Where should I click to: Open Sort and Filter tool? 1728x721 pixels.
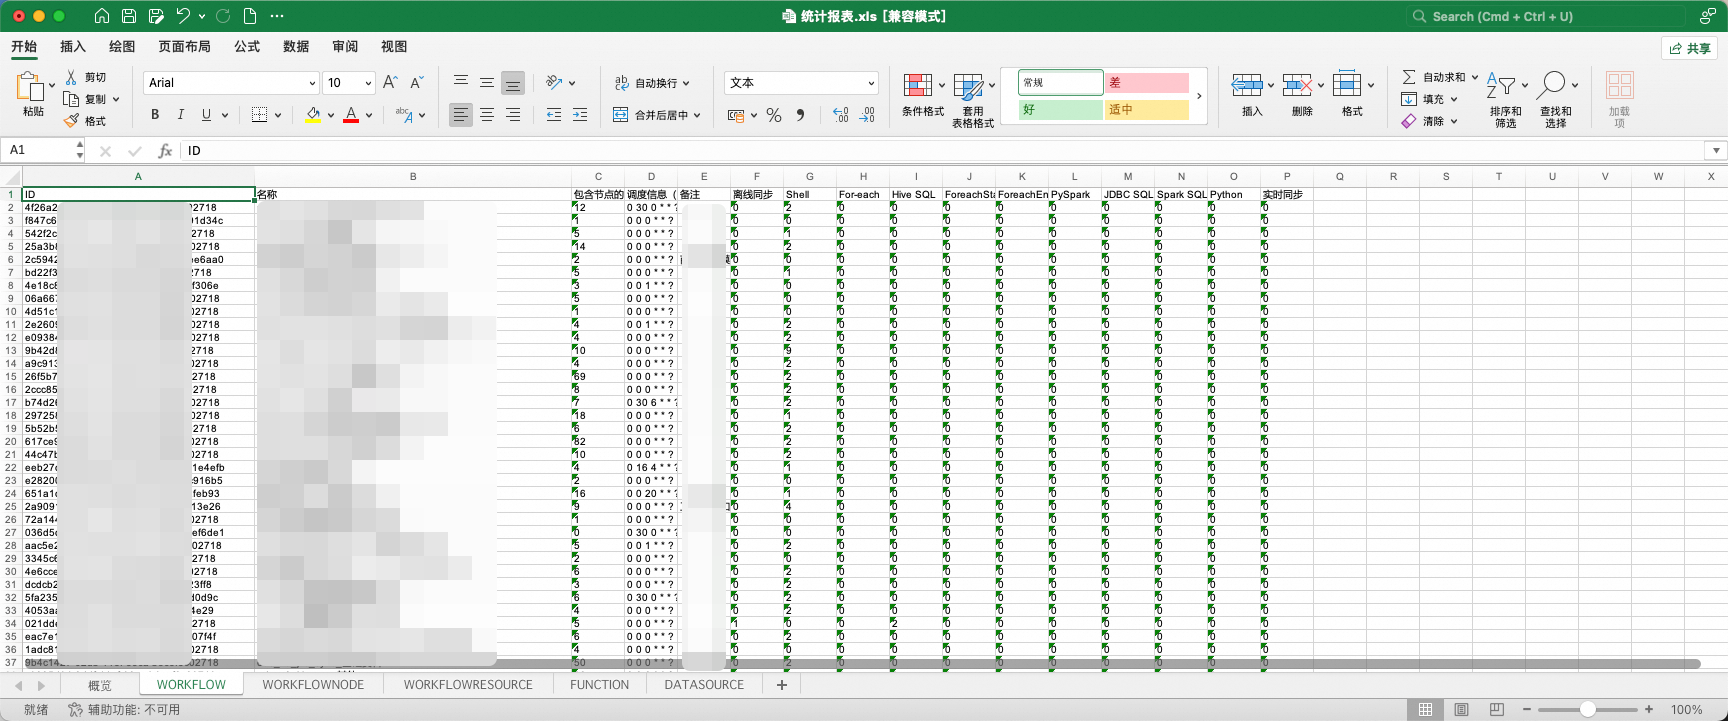click(1501, 85)
